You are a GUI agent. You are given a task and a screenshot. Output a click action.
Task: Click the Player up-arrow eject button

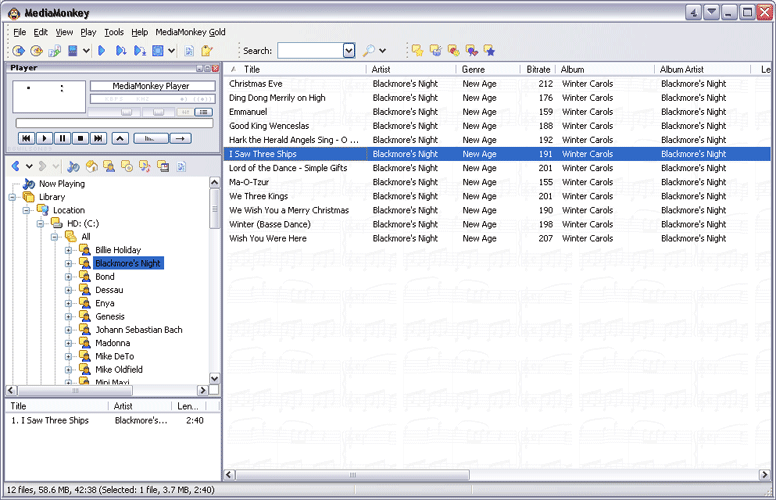(120, 139)
